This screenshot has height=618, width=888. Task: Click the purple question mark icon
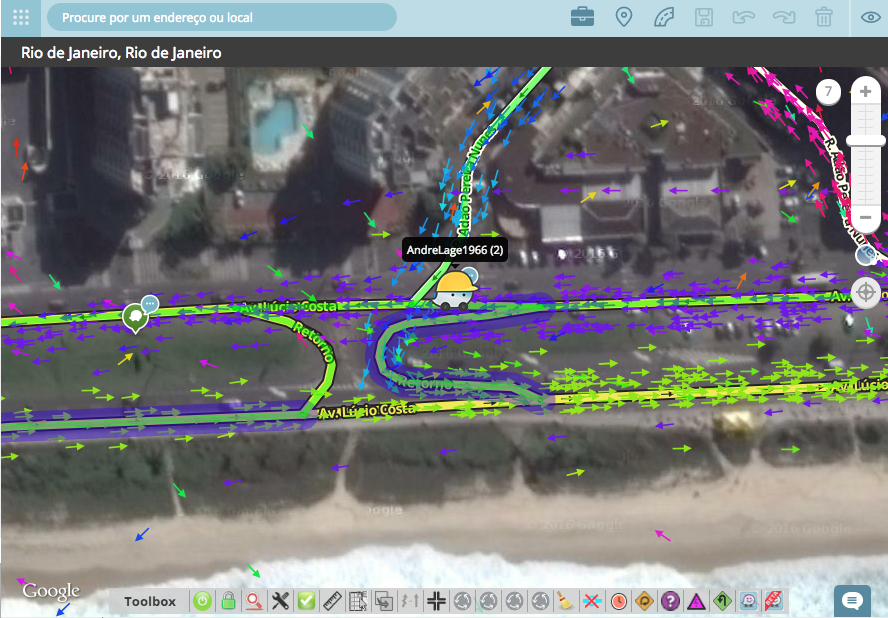pos(670,601)
